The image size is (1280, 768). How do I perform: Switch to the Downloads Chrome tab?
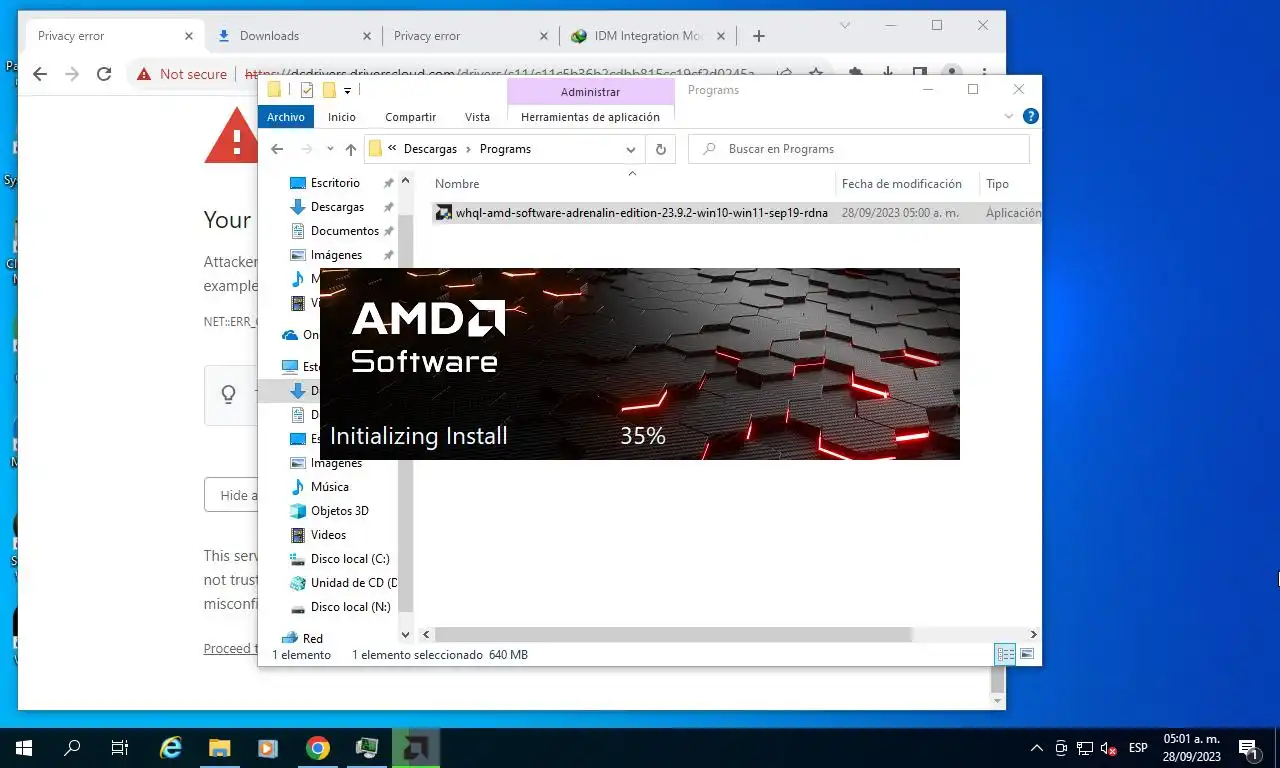293,36
